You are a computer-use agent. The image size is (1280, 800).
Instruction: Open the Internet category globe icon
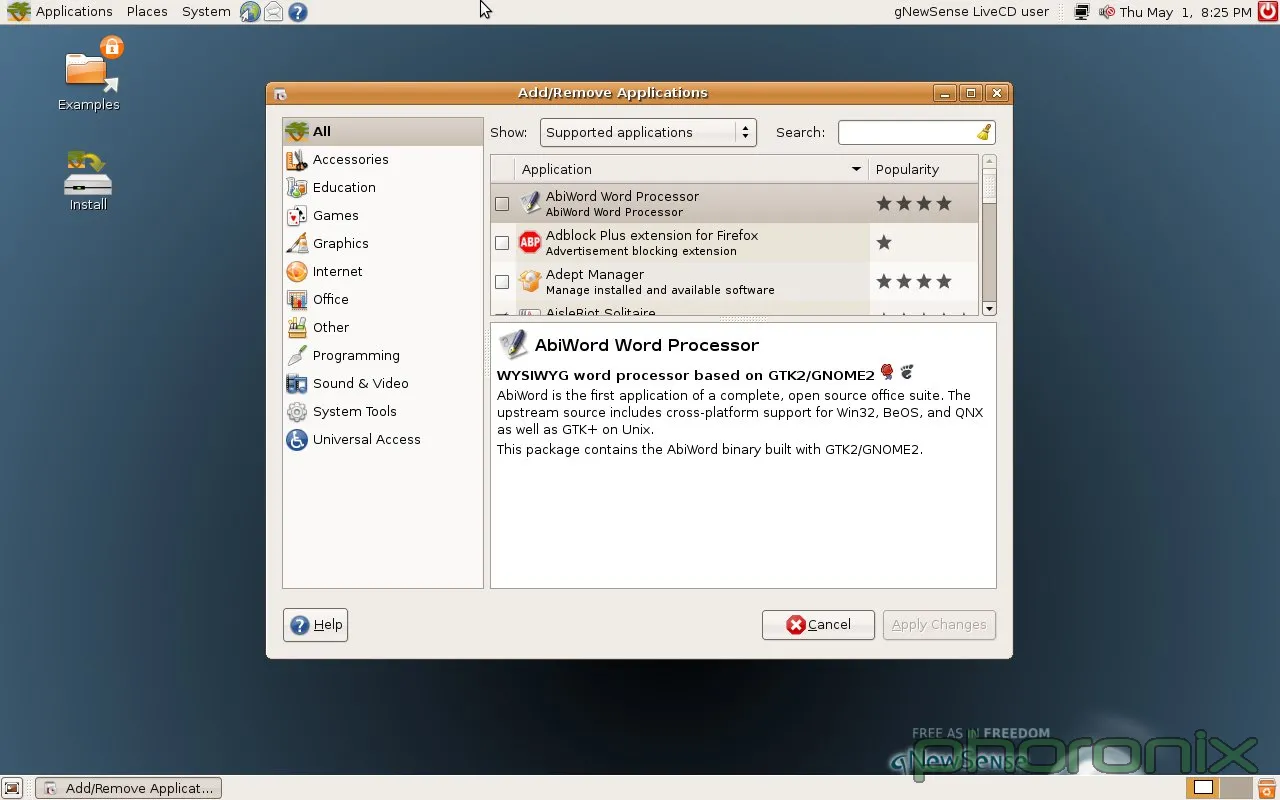pyautogui.click(x=297, y=271)
